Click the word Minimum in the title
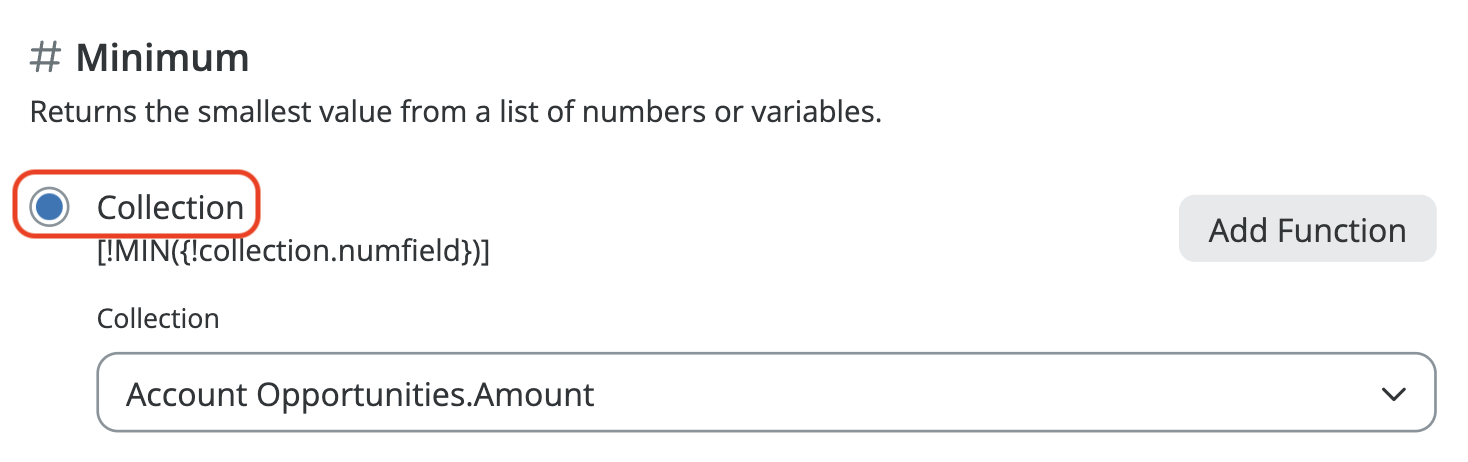1468x462 pixels. 162,59
